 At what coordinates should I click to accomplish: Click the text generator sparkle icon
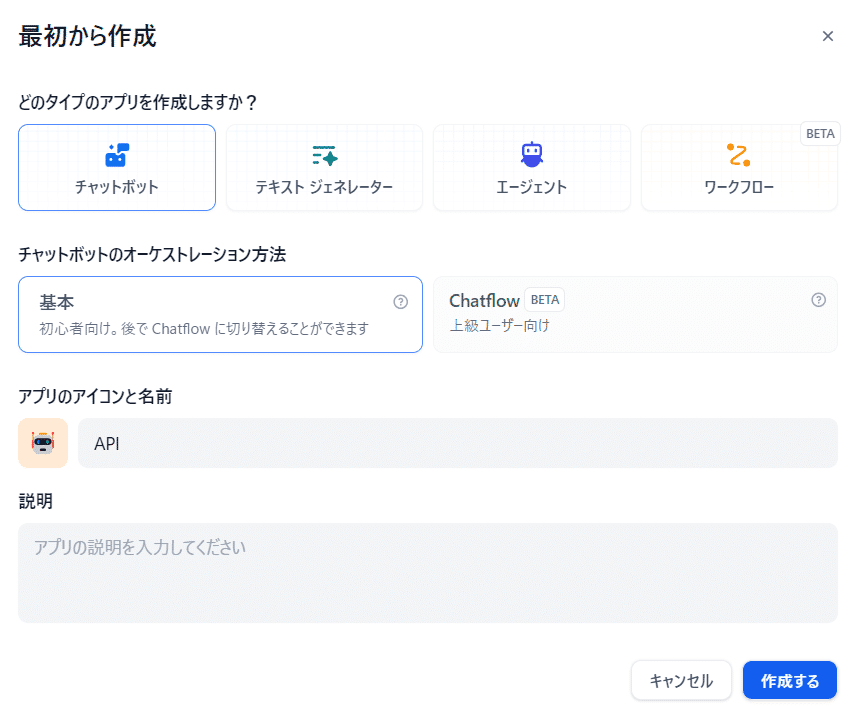324,155
